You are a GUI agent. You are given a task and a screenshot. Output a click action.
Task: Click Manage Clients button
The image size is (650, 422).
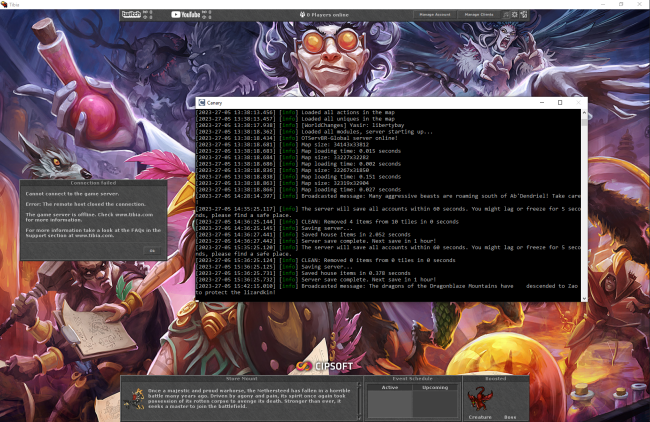point(479,15)
